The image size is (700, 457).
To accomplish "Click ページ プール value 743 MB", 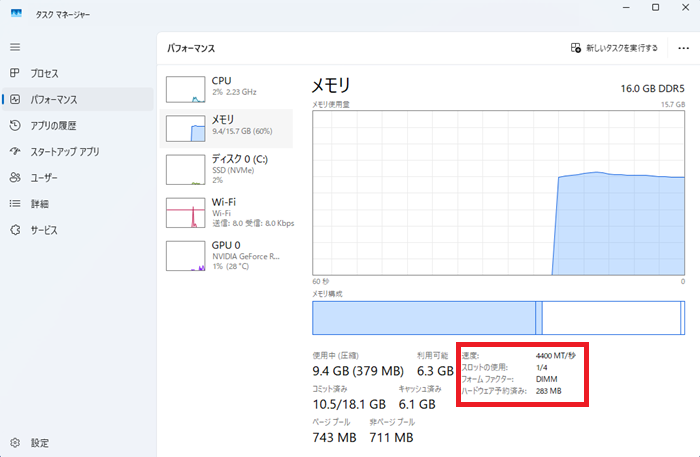I will [x=334, y=437].
